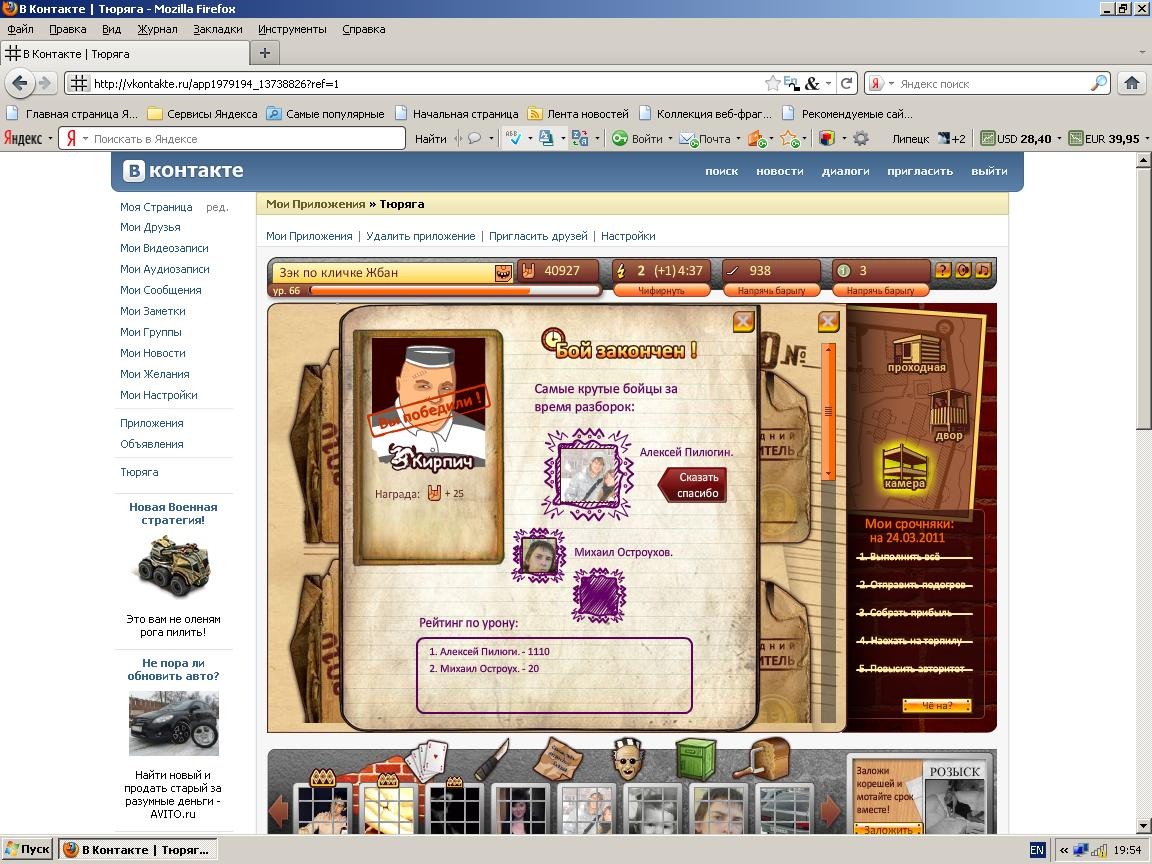This screenshot has height=864, width=1152.
Task: Open the game help question mark icon
Action: tap(942, 270)
